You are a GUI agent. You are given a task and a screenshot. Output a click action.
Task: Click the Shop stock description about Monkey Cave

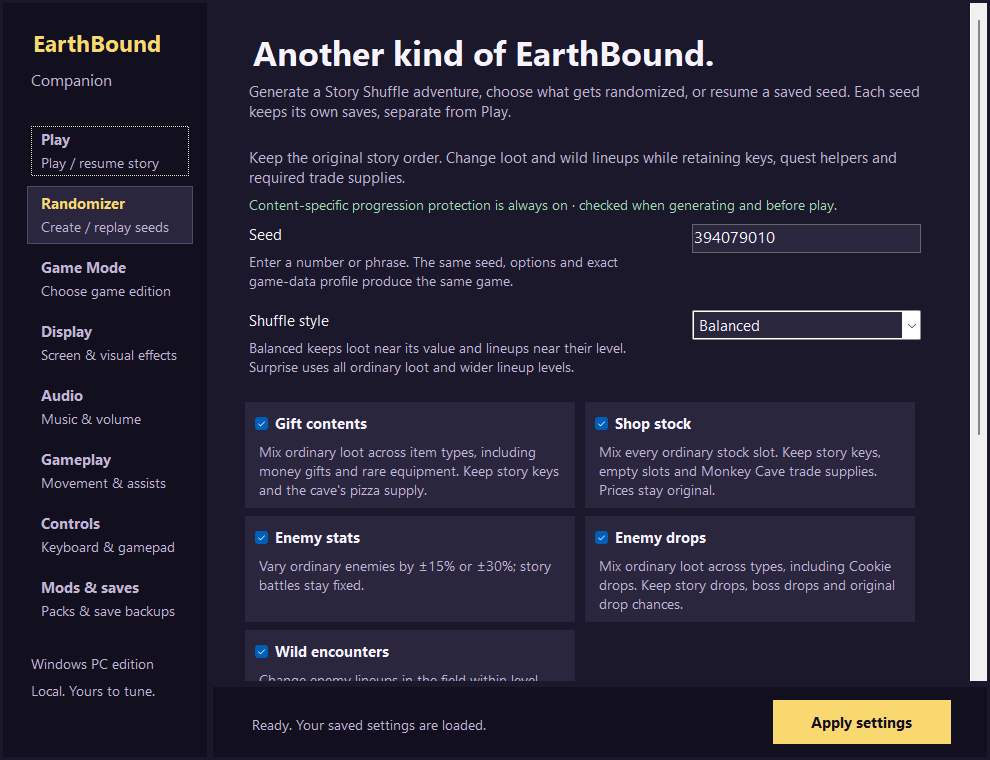click(x=740, y=471)
